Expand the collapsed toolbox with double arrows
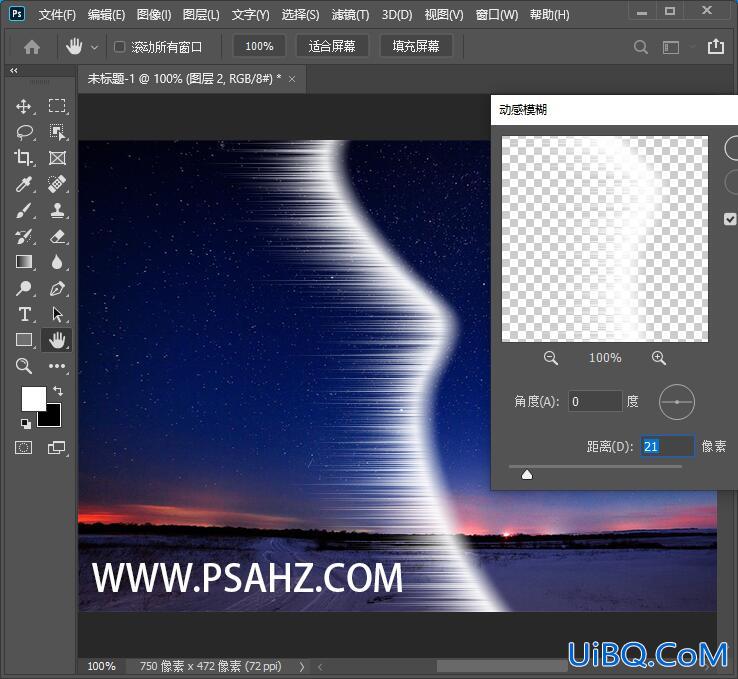Image resolution: width=738 pixels, height=679 pixels. 14,71
